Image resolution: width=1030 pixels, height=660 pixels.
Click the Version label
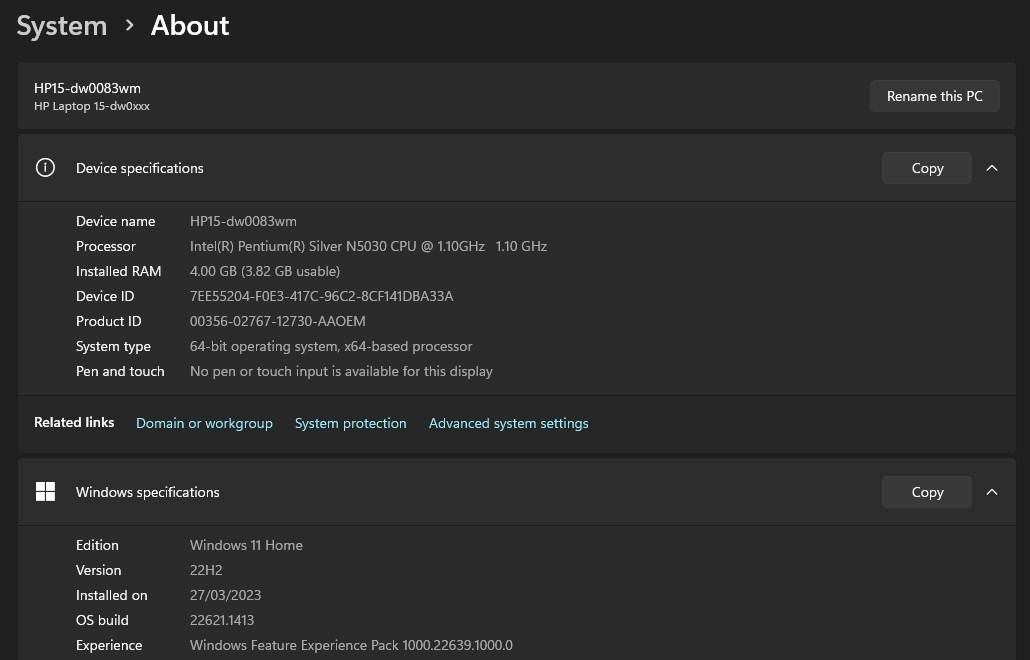pos(99,570)
